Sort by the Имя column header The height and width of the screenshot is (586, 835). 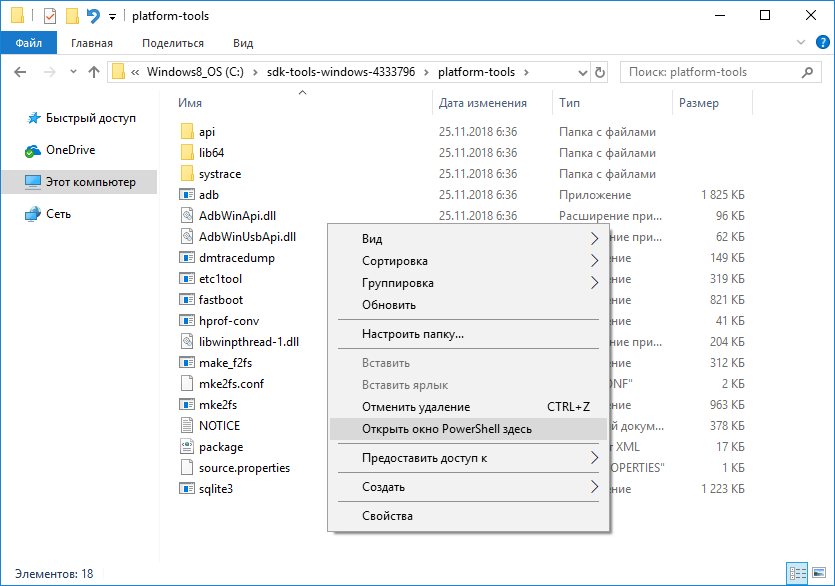pyautogui.click(x=190, y=103)
